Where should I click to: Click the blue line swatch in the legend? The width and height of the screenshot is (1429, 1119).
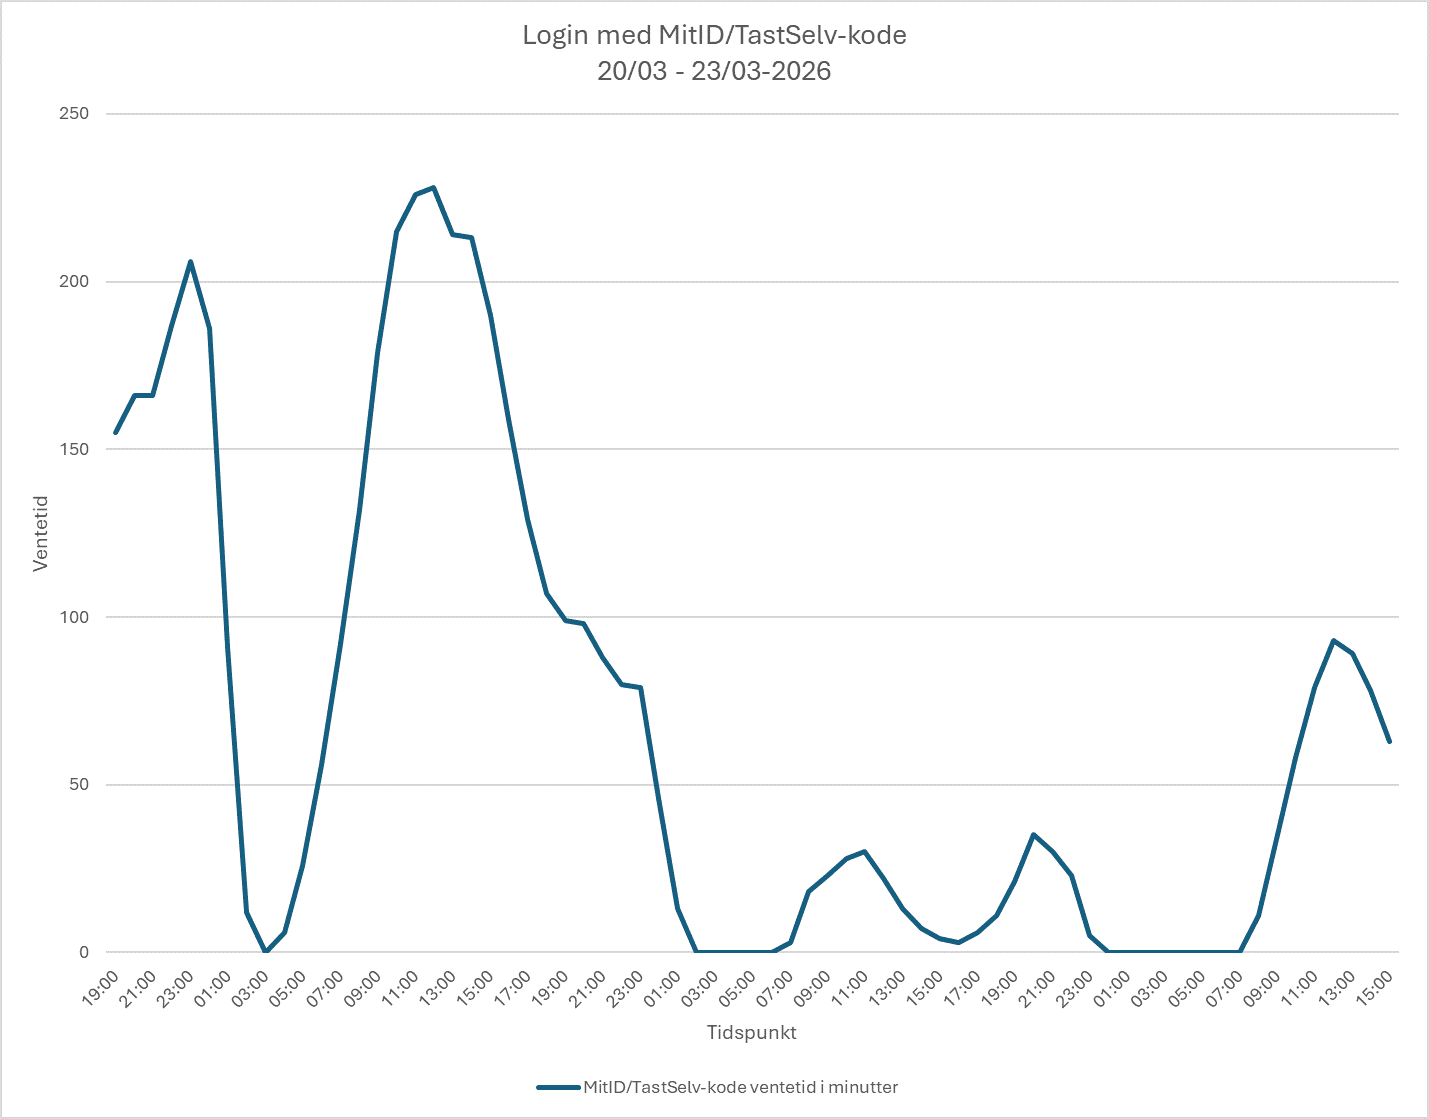(558, 1087)
